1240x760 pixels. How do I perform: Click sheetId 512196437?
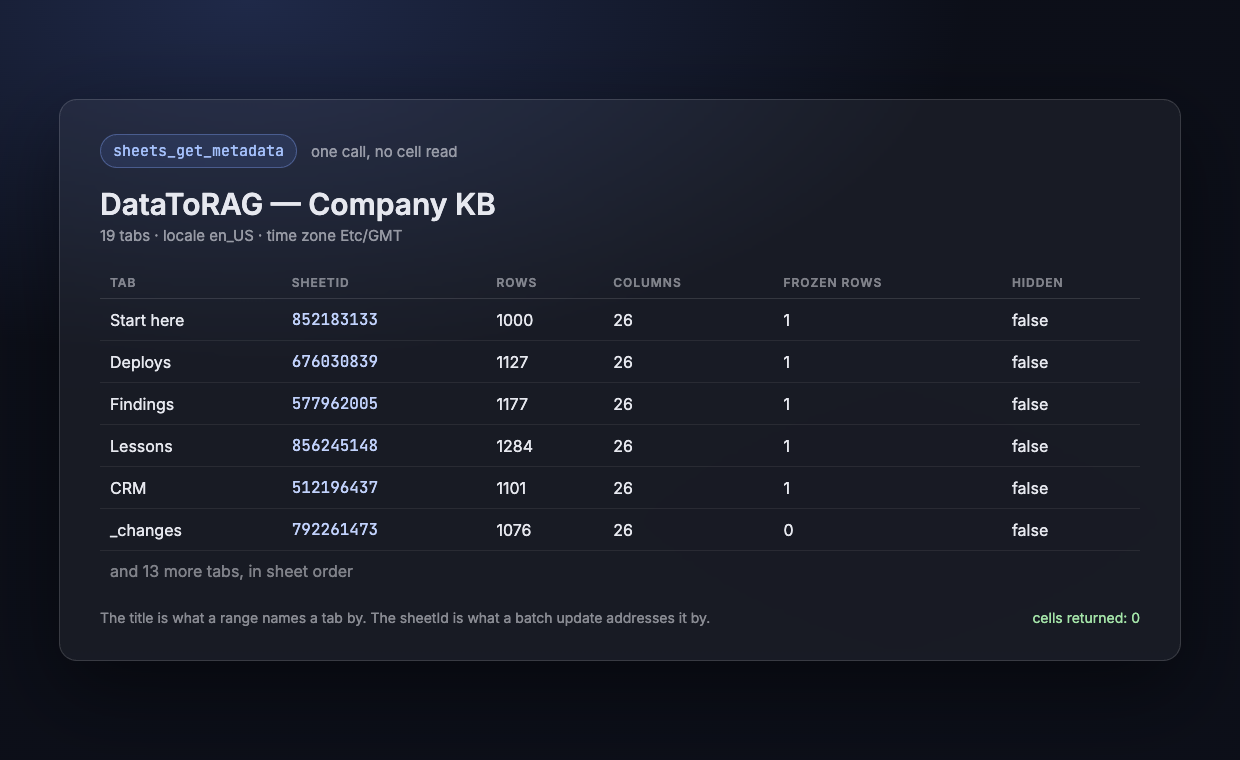[x=335, y=488]
